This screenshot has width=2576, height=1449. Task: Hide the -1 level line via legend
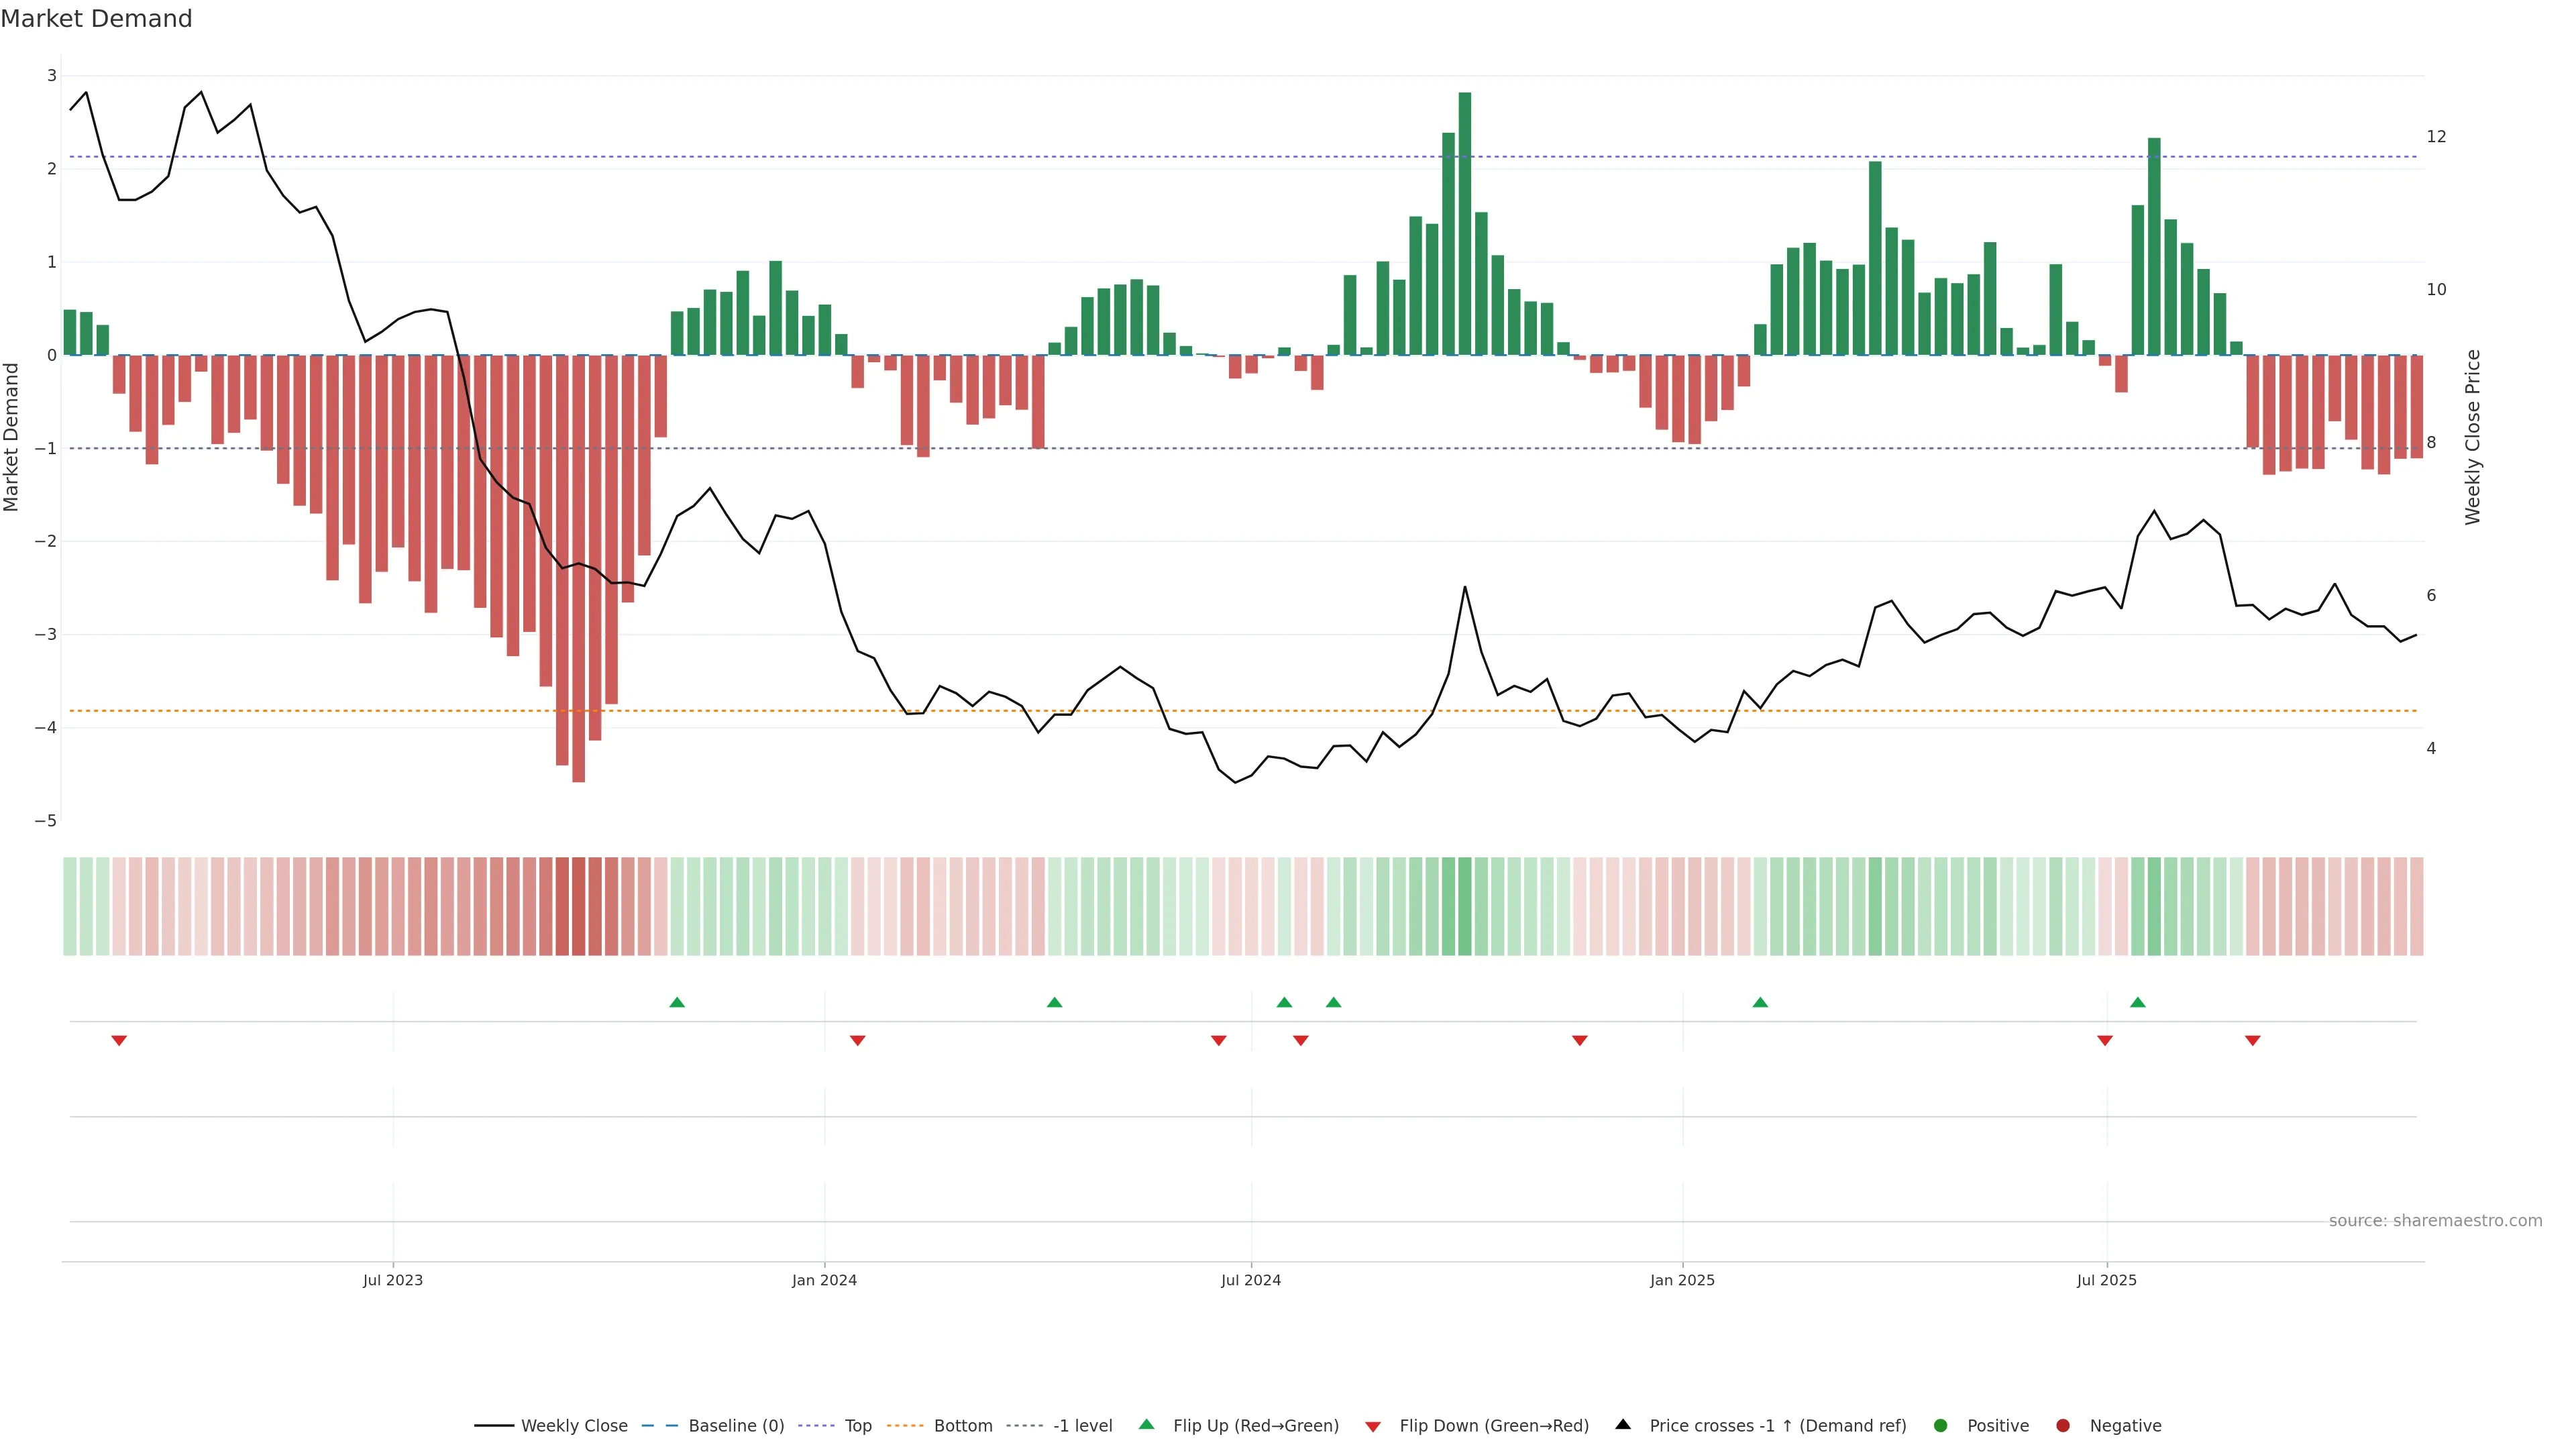click(1082, 1425)
